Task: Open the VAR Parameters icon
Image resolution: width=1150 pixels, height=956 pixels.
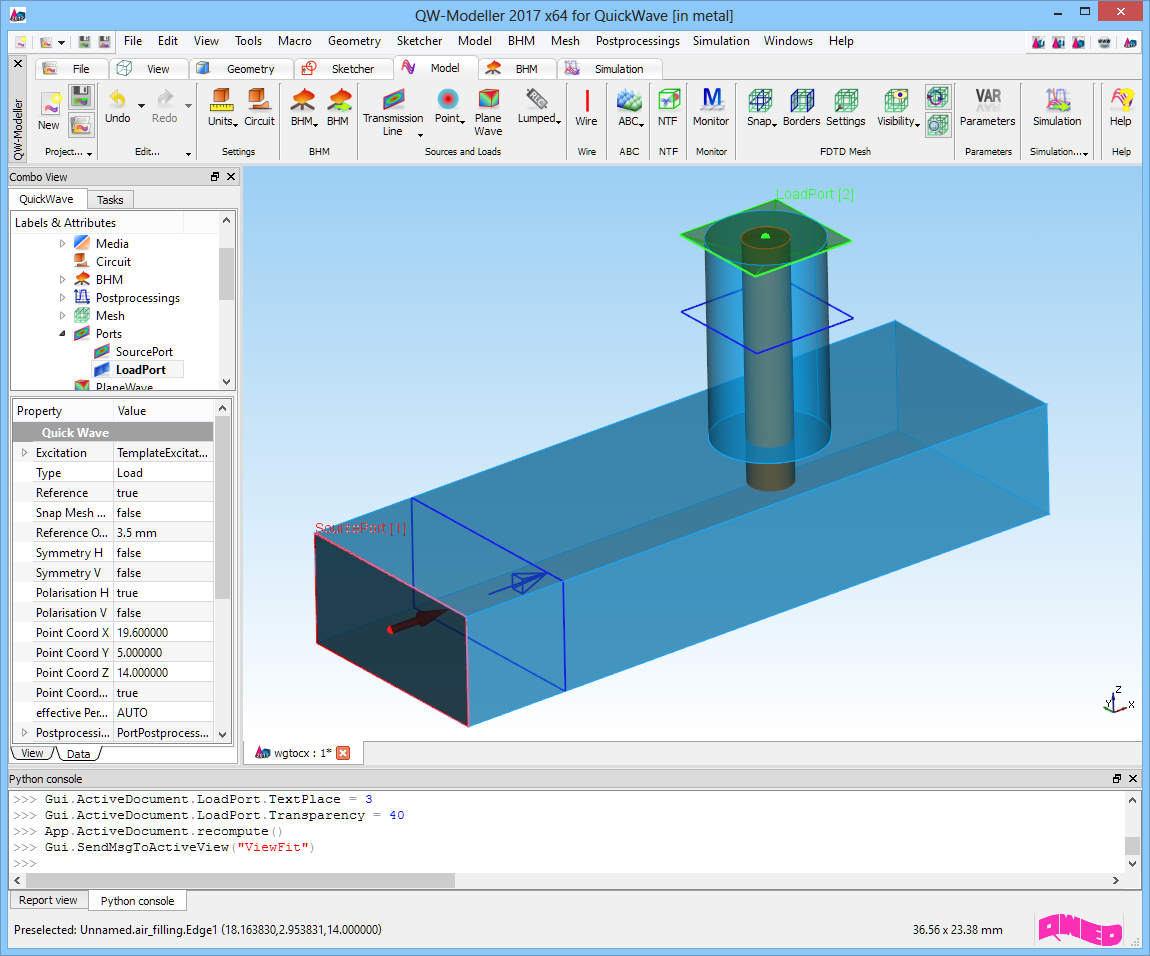Action: [988, 99]
